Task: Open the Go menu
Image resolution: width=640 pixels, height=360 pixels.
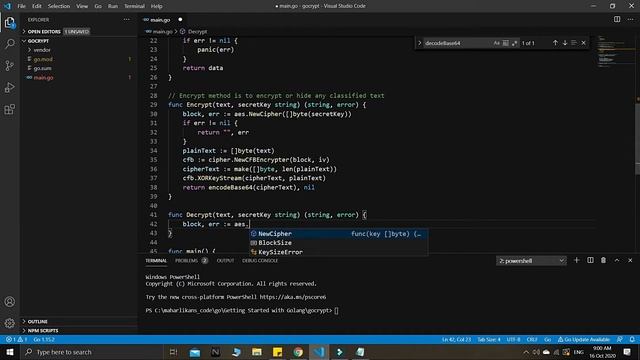Action: [98, 6]
